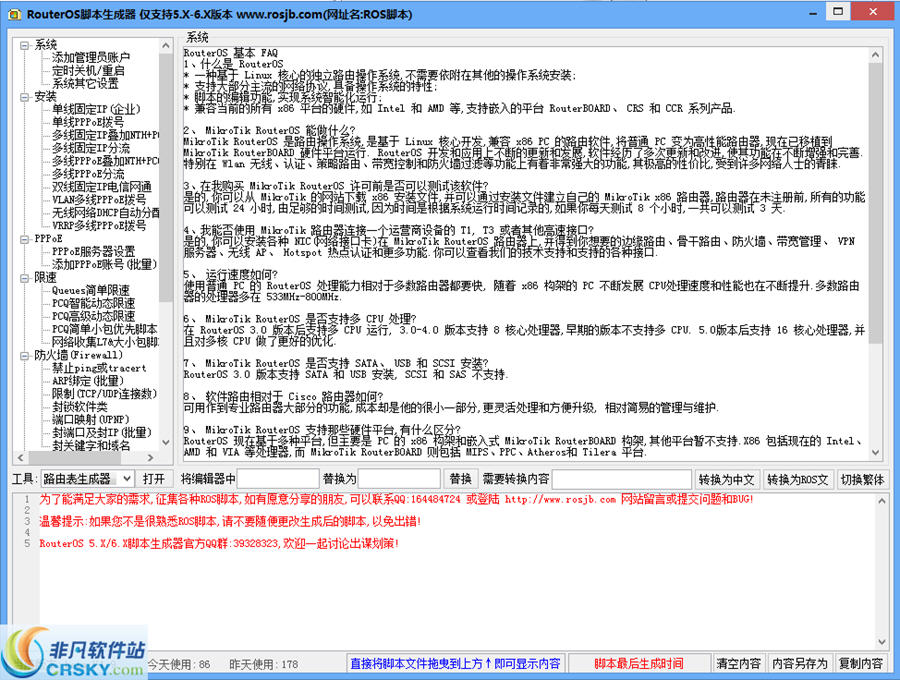Click the 替换 button
Viewport: 900px width, 680px height.
[x=460, y=479]
